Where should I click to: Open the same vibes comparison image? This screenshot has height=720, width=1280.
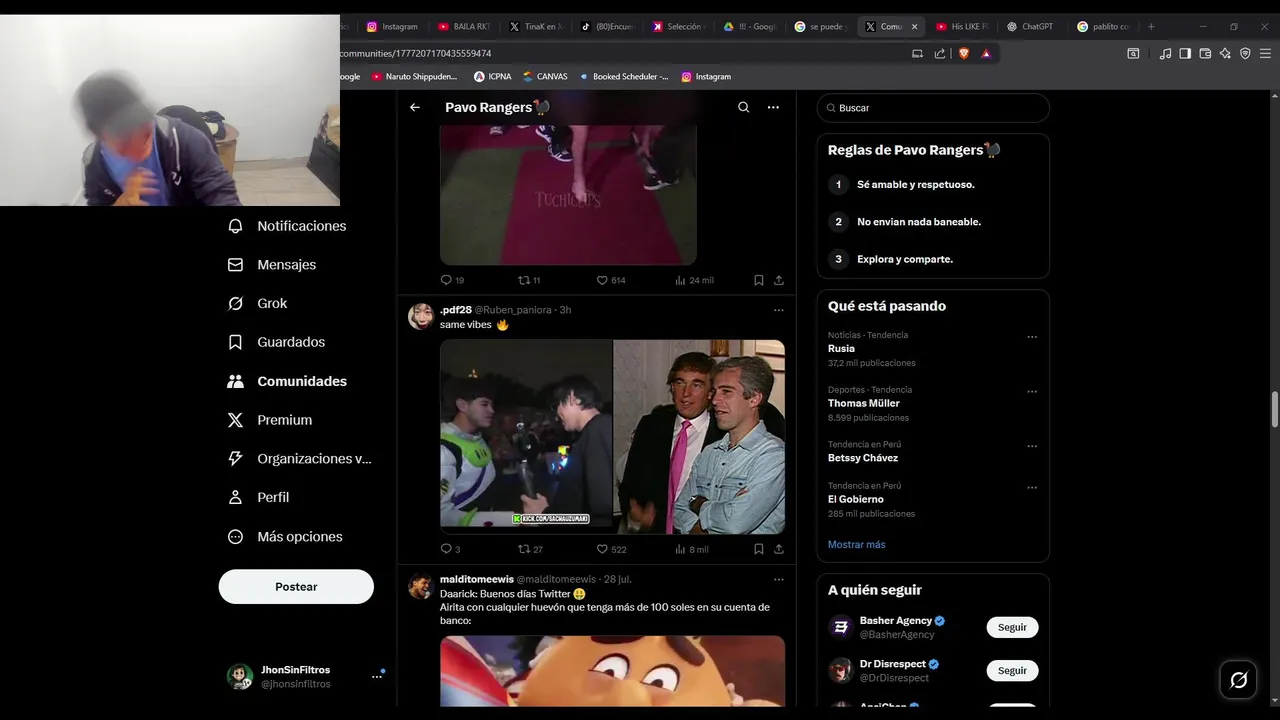pos(612,437)
